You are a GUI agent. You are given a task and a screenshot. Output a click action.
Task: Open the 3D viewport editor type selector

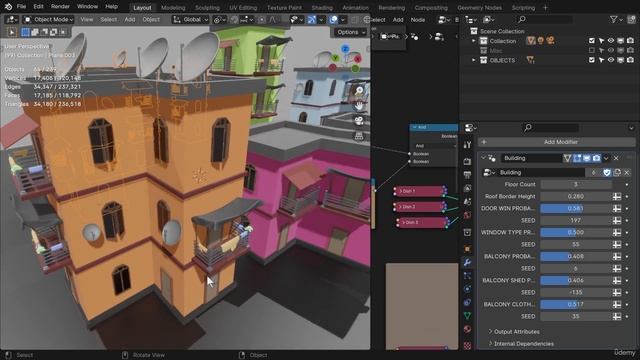point(11,19)
